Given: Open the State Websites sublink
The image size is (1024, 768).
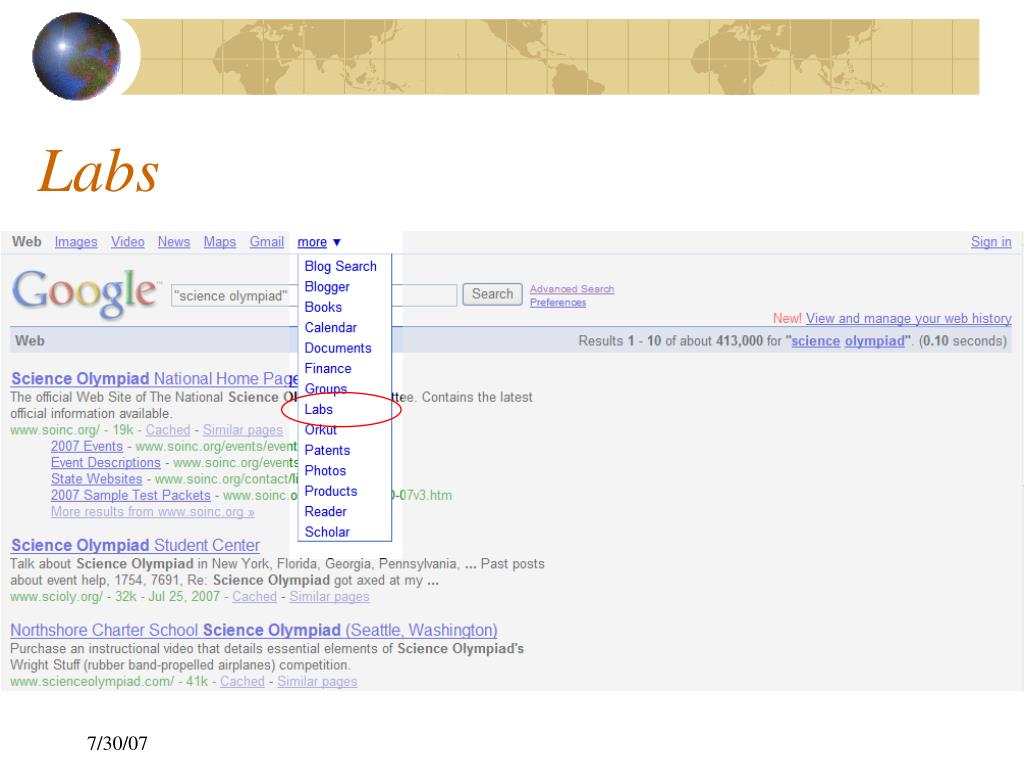Looking at the screenshot, I should click(97, 479).
